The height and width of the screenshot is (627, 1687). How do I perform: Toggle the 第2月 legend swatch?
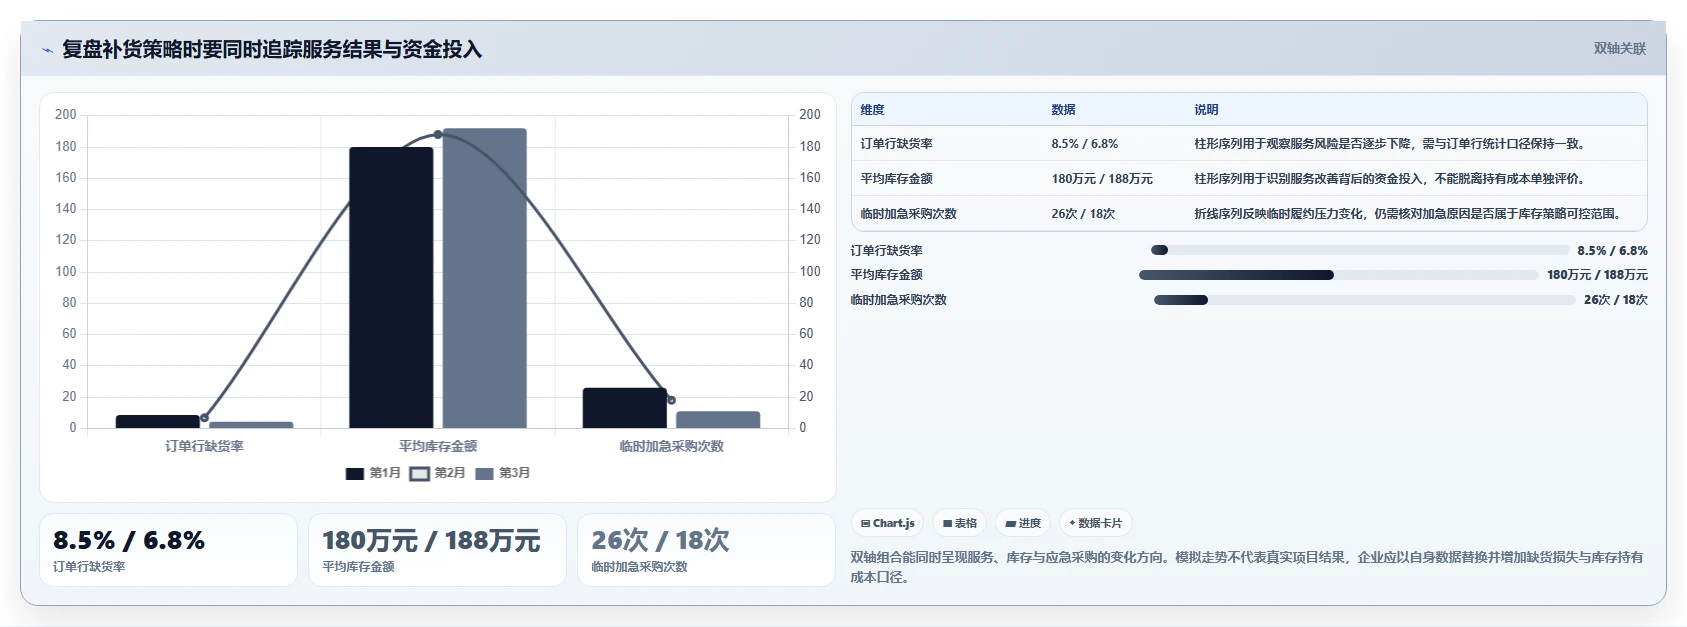pyautogui.click(x=419, y=473)
